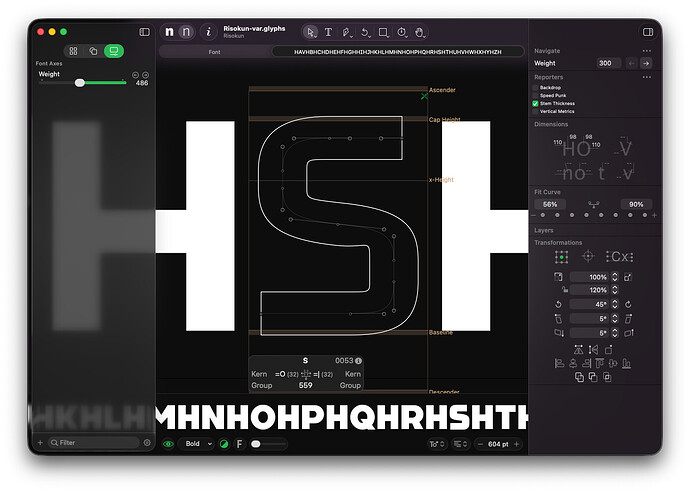This screenshot has width=690, height=492.
Task: Select the Measurement tool
Action: coord(402,32)
